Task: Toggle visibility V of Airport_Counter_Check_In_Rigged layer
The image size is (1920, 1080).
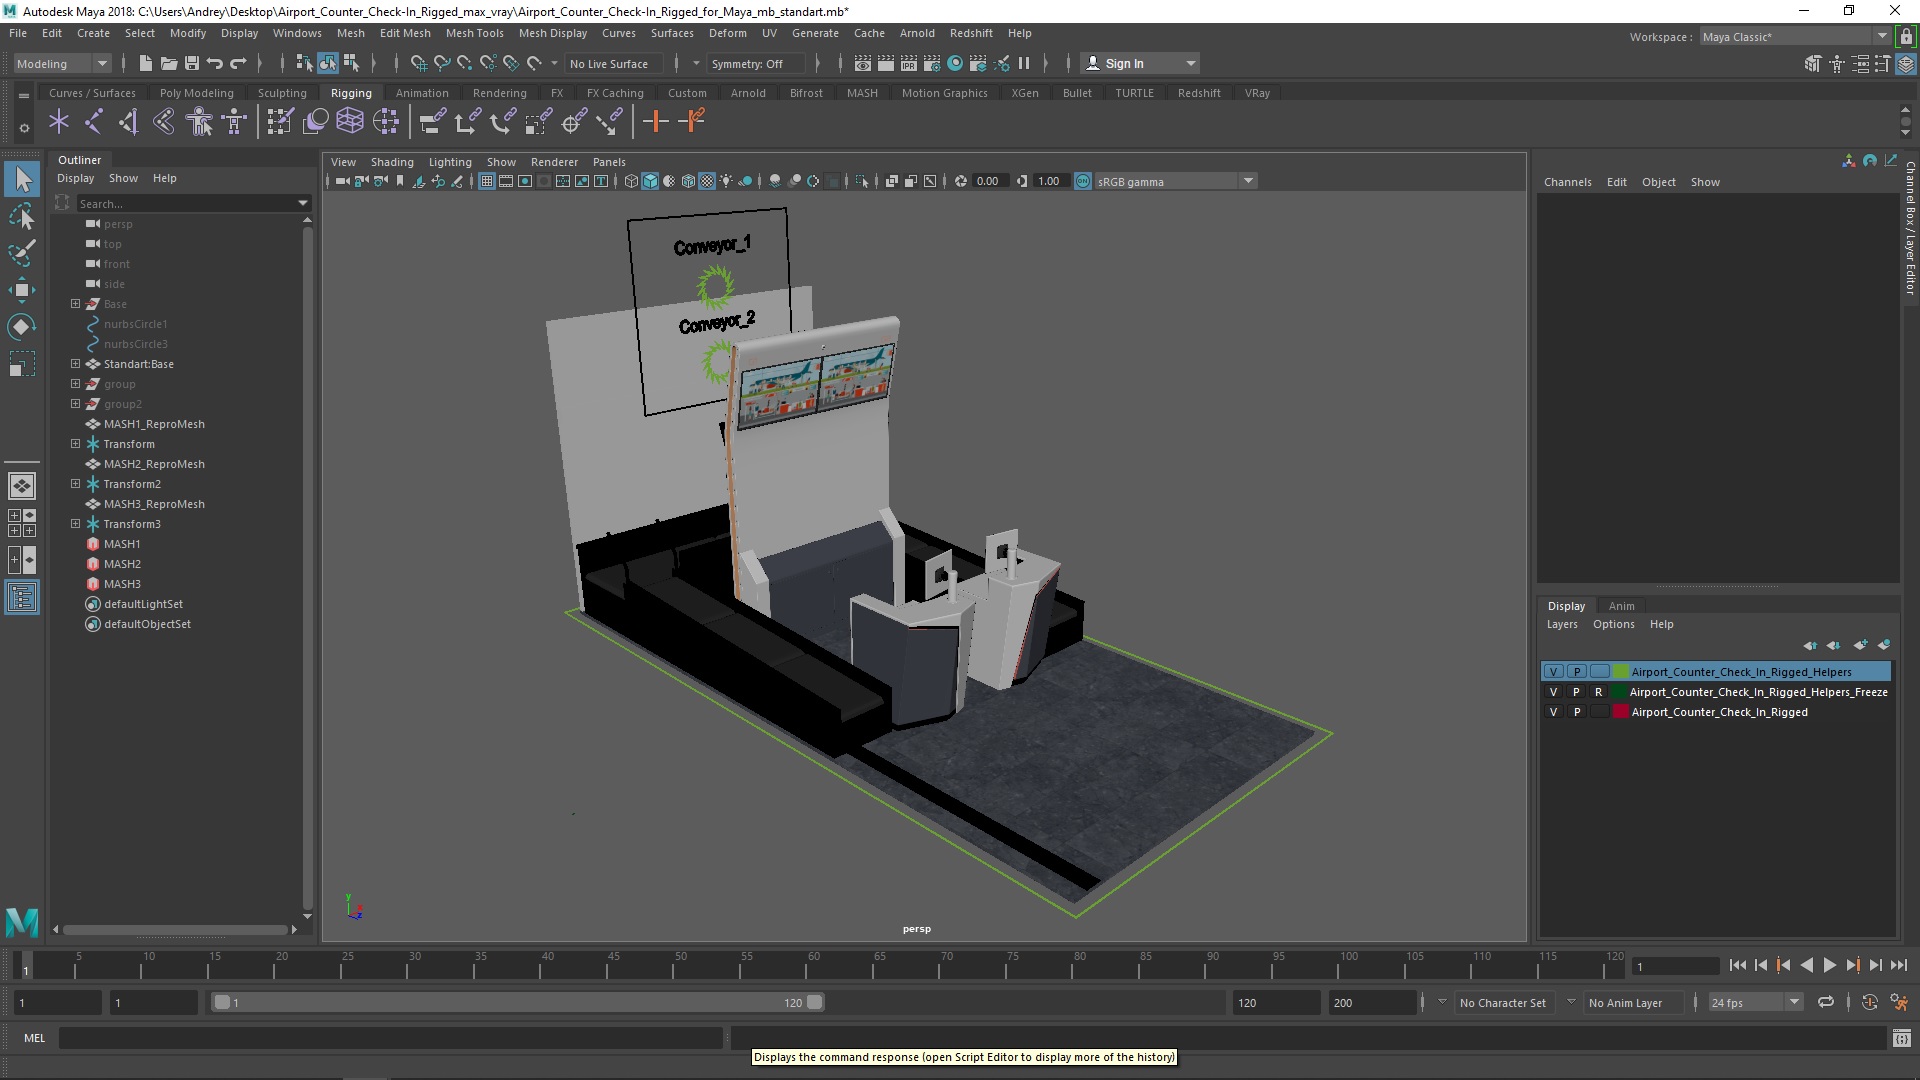Action: [1553, 712]
